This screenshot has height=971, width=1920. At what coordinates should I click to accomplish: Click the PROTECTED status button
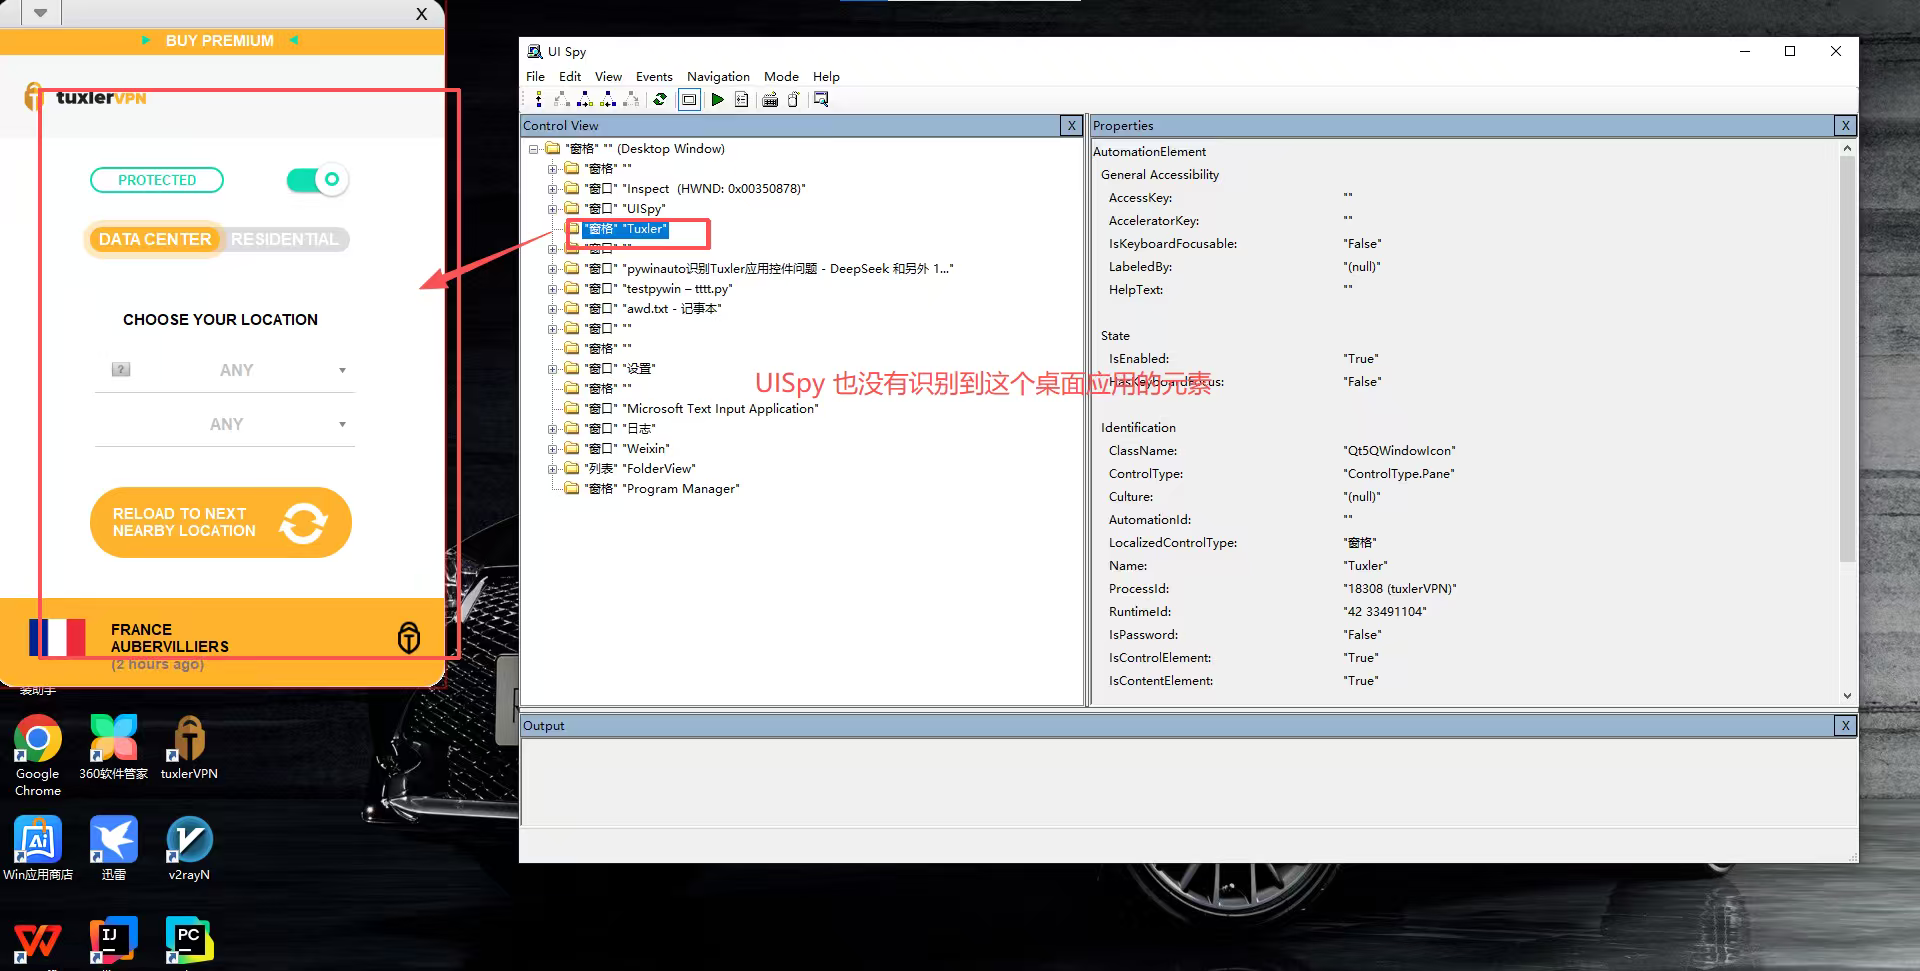click(157, 180)
